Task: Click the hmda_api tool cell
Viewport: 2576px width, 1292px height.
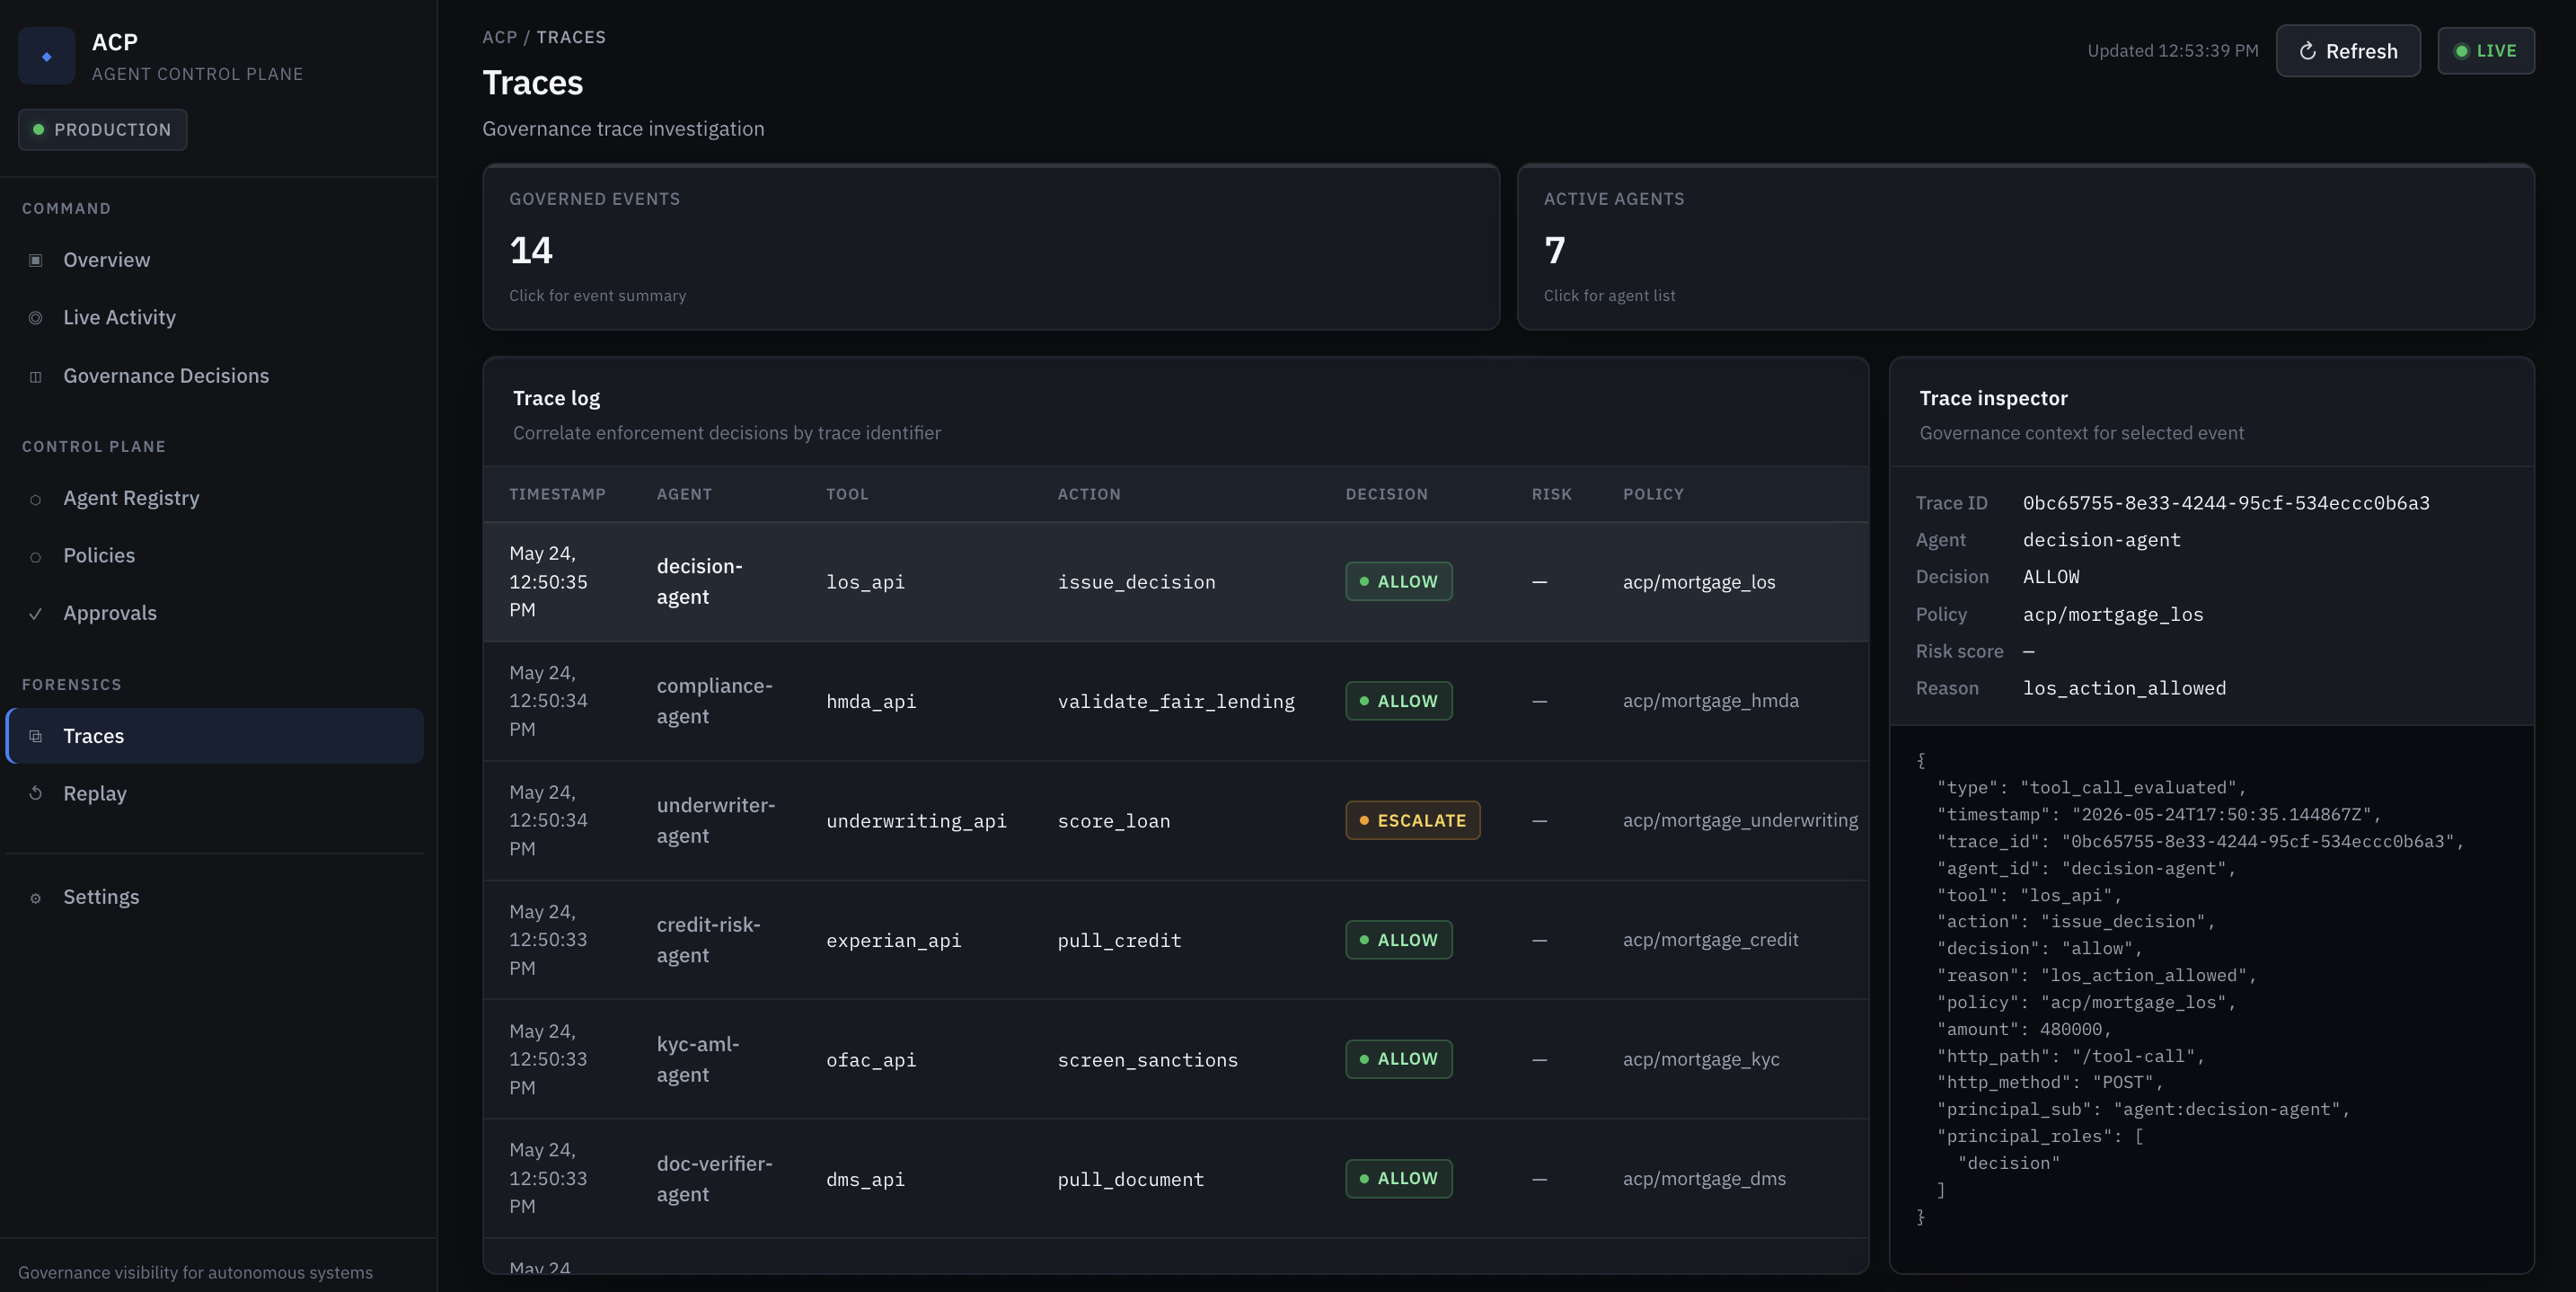Action: (871, 701)
